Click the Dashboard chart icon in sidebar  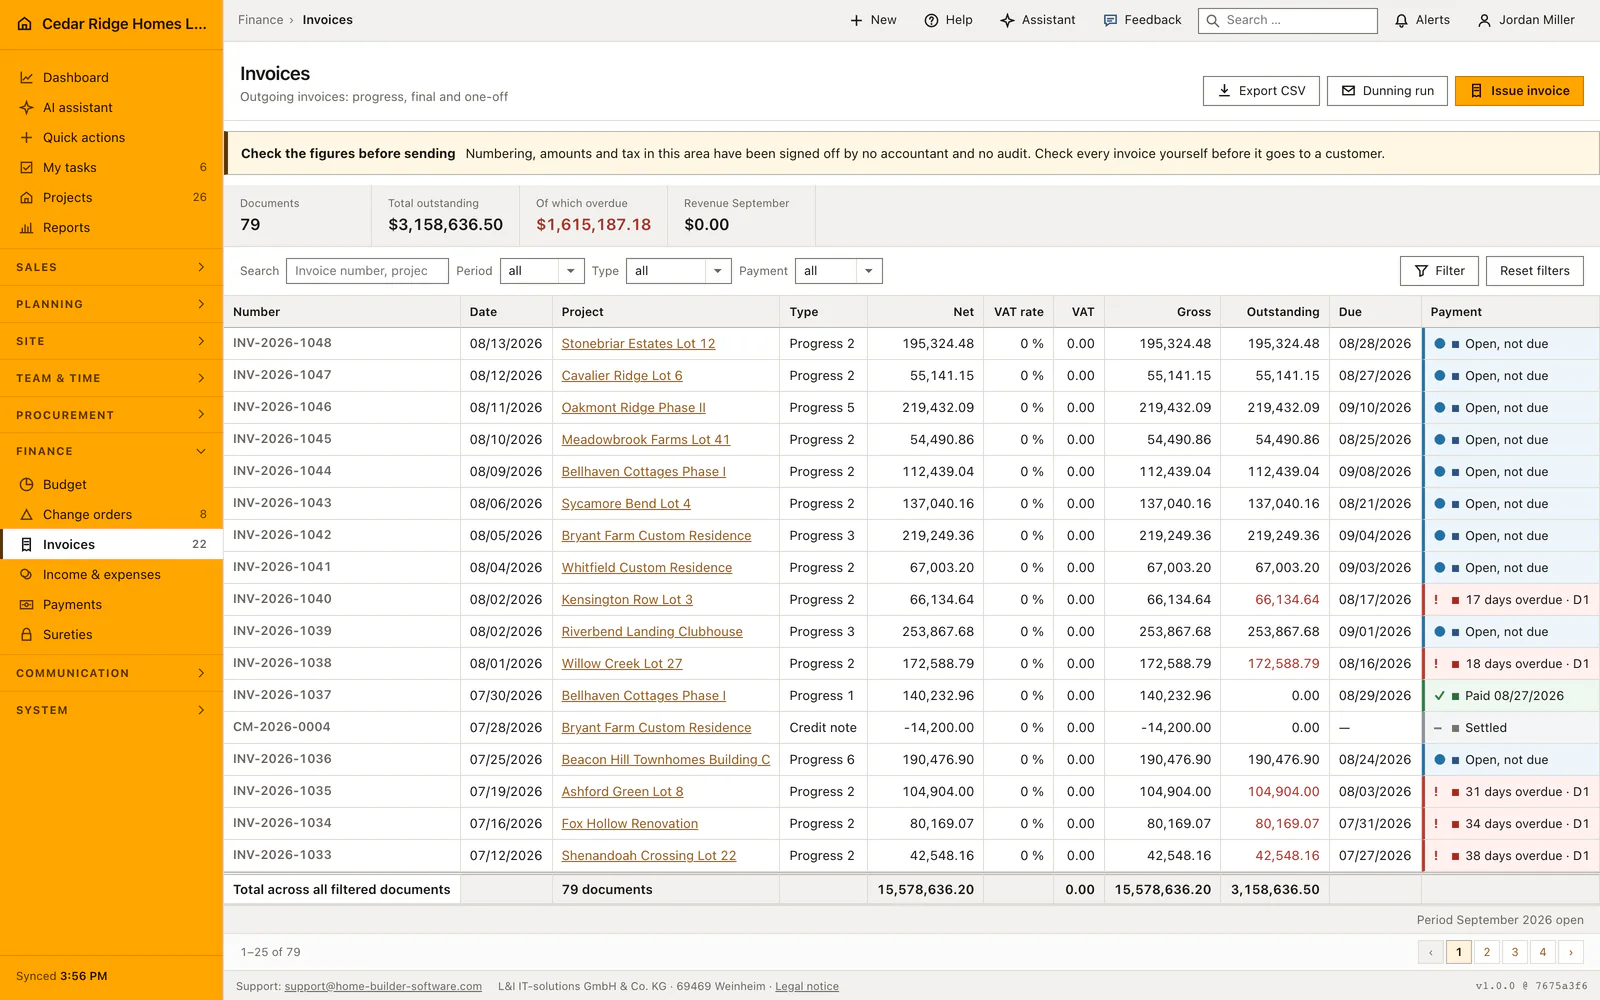(x=27, y=78)
